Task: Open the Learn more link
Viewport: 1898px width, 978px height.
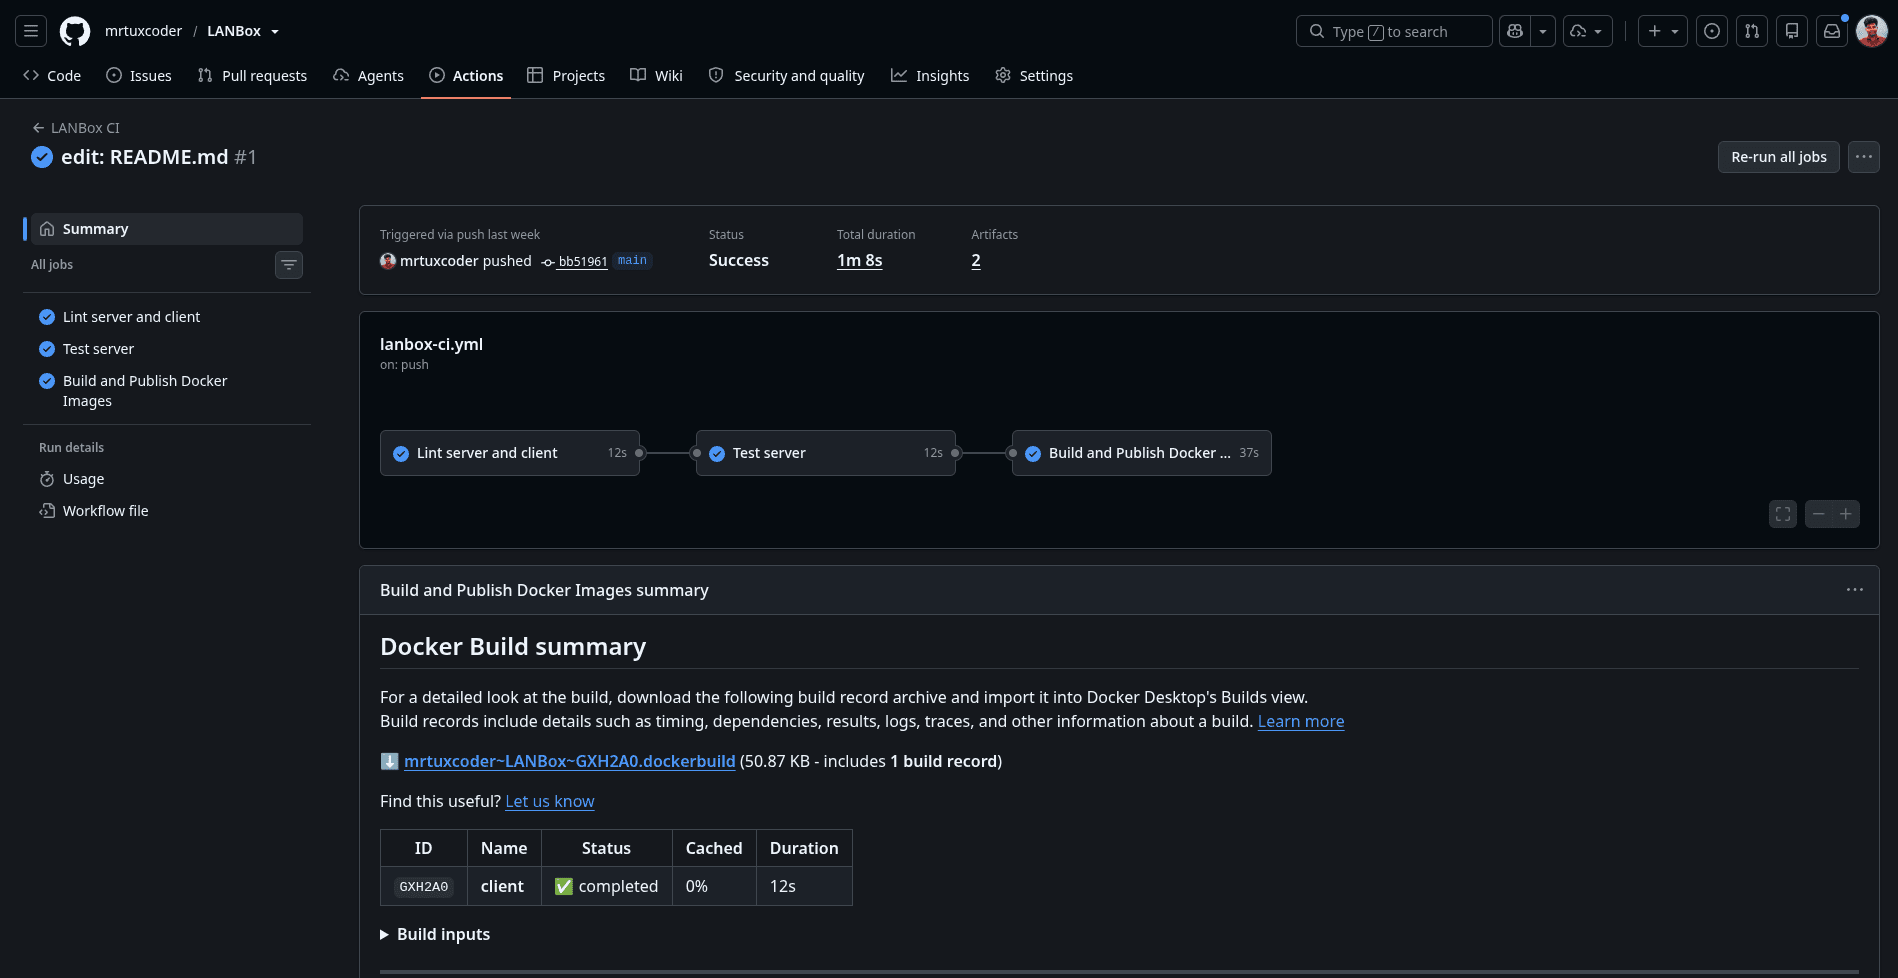Action: pyautogui.click(x=1301, y=721)
